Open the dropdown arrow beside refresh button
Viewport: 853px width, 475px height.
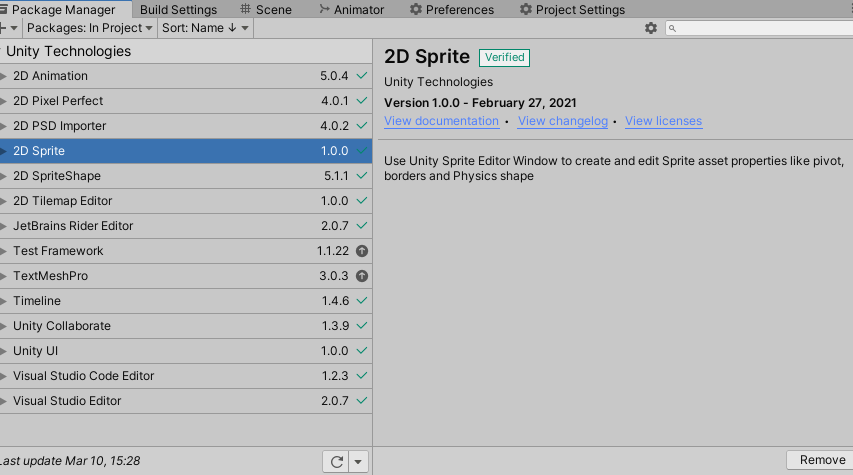tap(359, 461)
